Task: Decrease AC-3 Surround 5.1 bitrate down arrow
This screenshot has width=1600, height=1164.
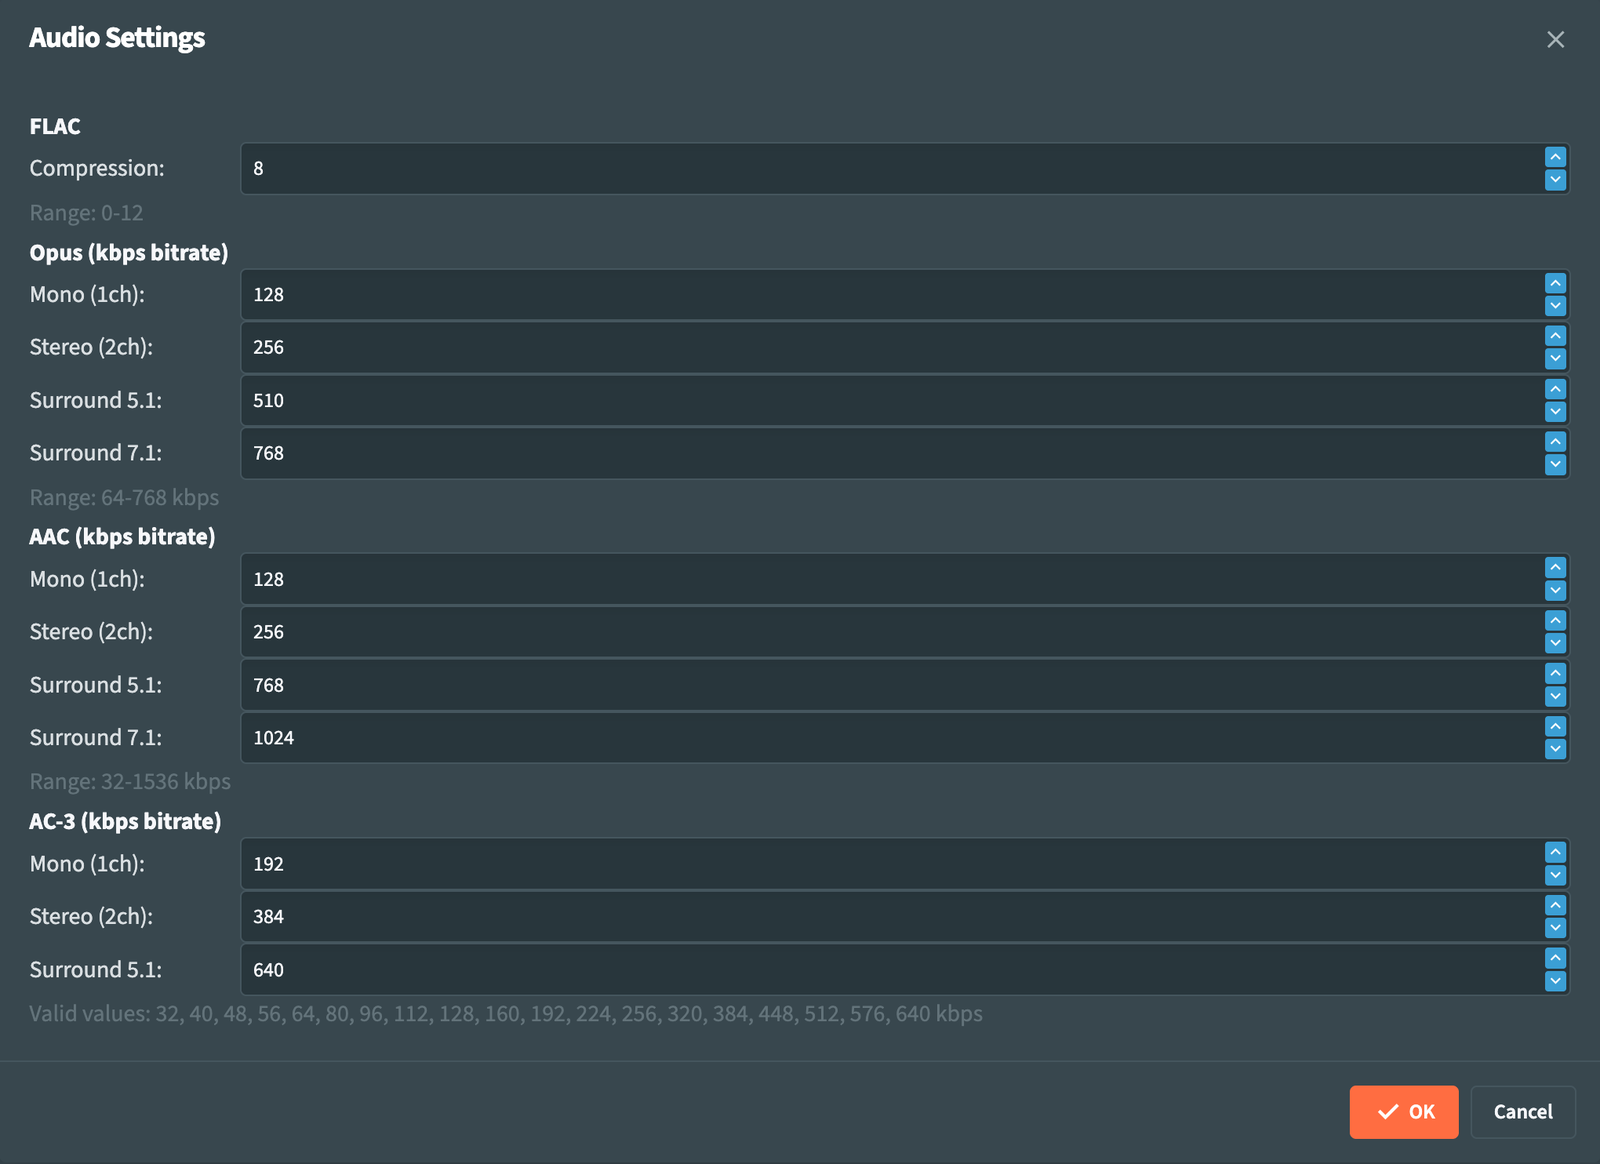Action: pyautogui.click(x=1555, y=981)
